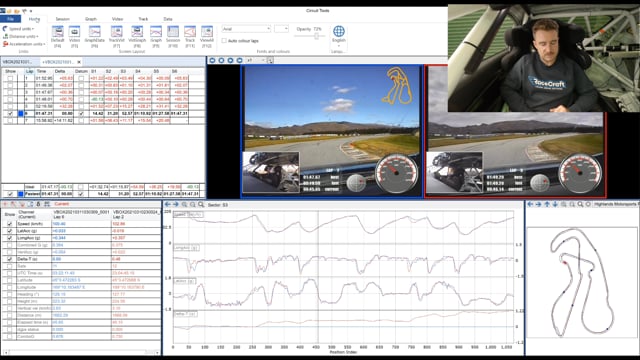This screenshot has height=360, width=640.
Task: Click graph panel left arrow icon
Action: click(167, 204)
